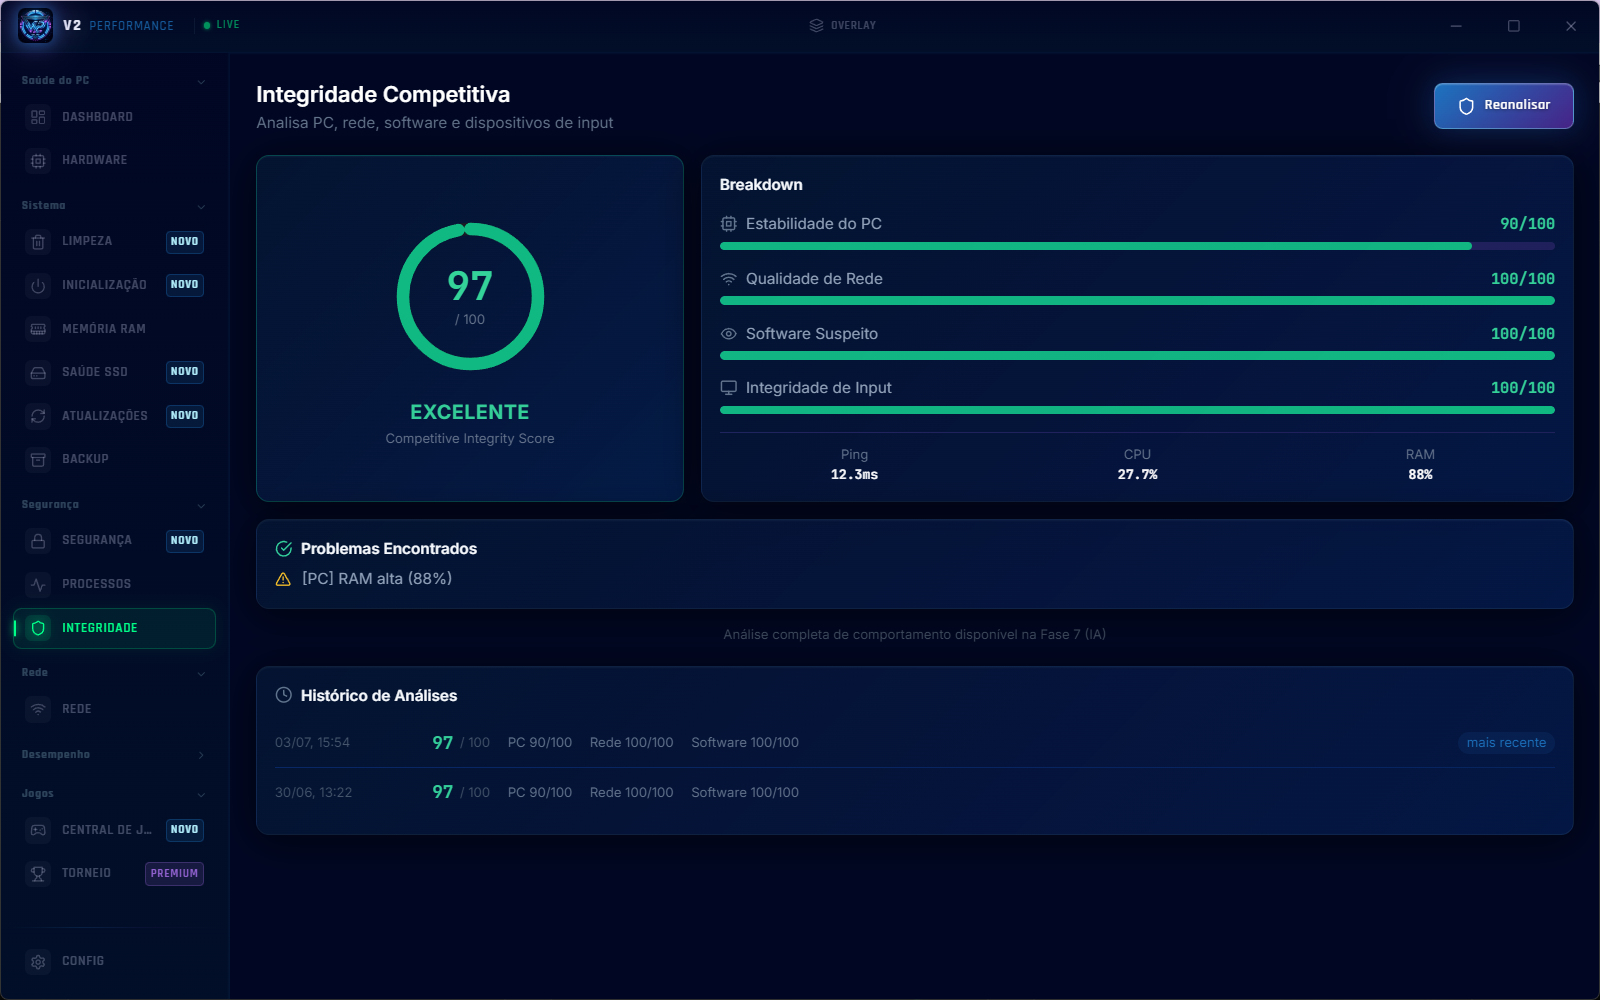
Task: Select the Processos activity icon
Action: [38, 584]
